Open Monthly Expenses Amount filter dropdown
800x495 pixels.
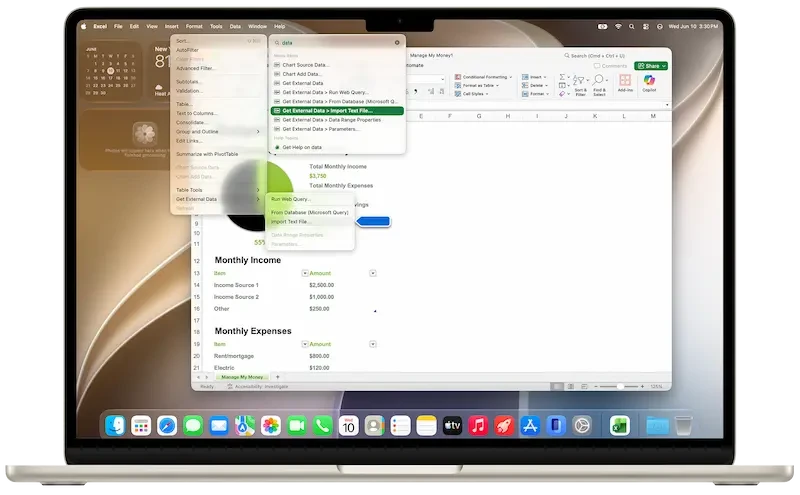[372, 344]
